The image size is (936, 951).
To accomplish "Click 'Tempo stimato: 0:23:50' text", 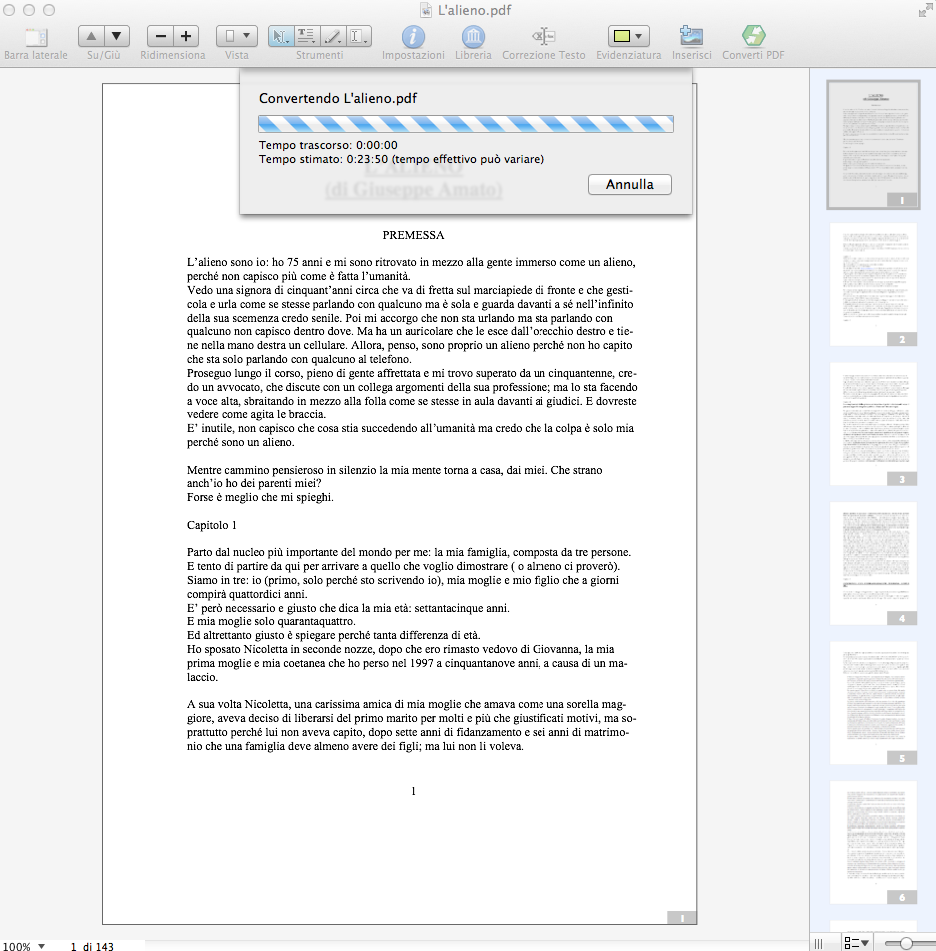I will pyautogui.click(x=323, y=159).
